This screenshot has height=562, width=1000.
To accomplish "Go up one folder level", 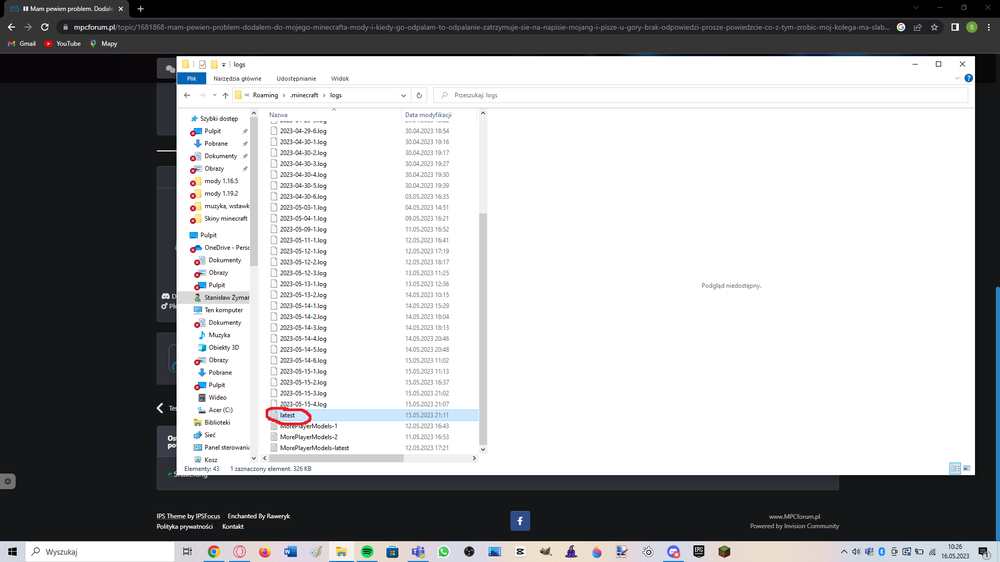I will point(225,95).
